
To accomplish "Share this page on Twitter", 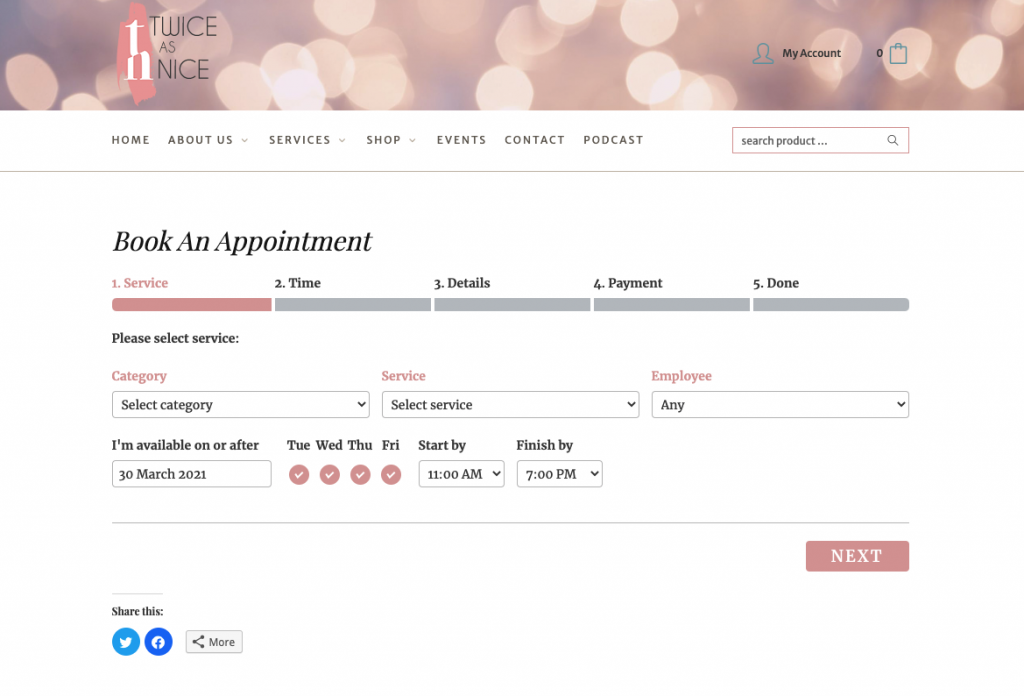I will coord(126,642).
